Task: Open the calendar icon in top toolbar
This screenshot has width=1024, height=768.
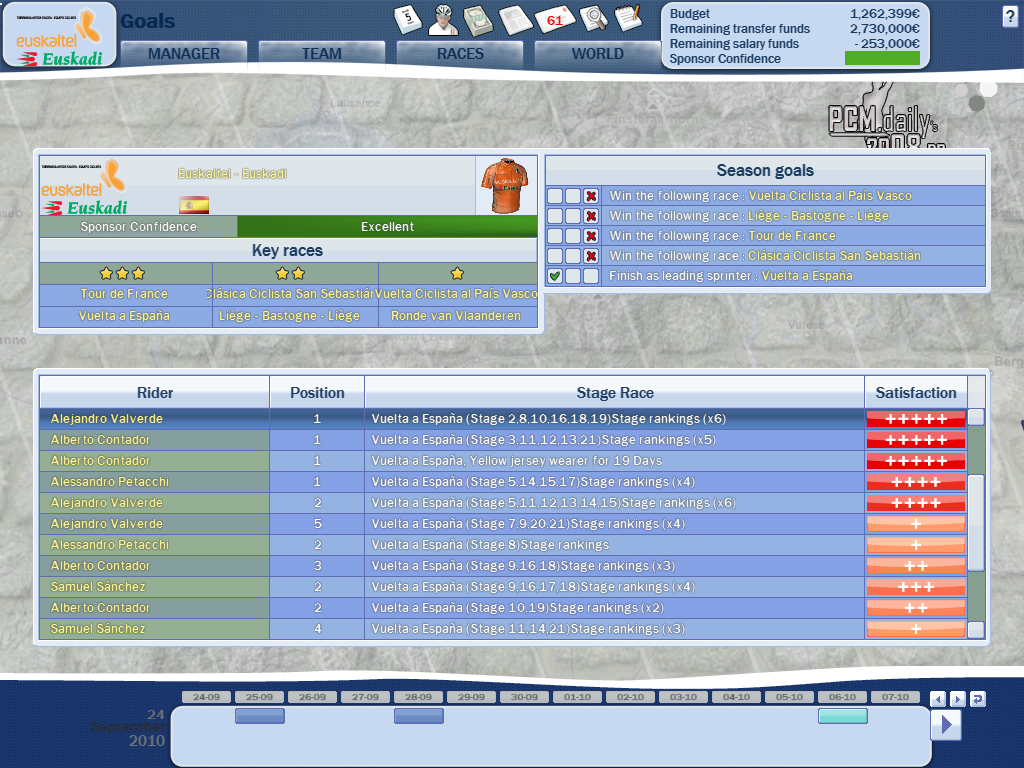Action: tap(408, 19)
